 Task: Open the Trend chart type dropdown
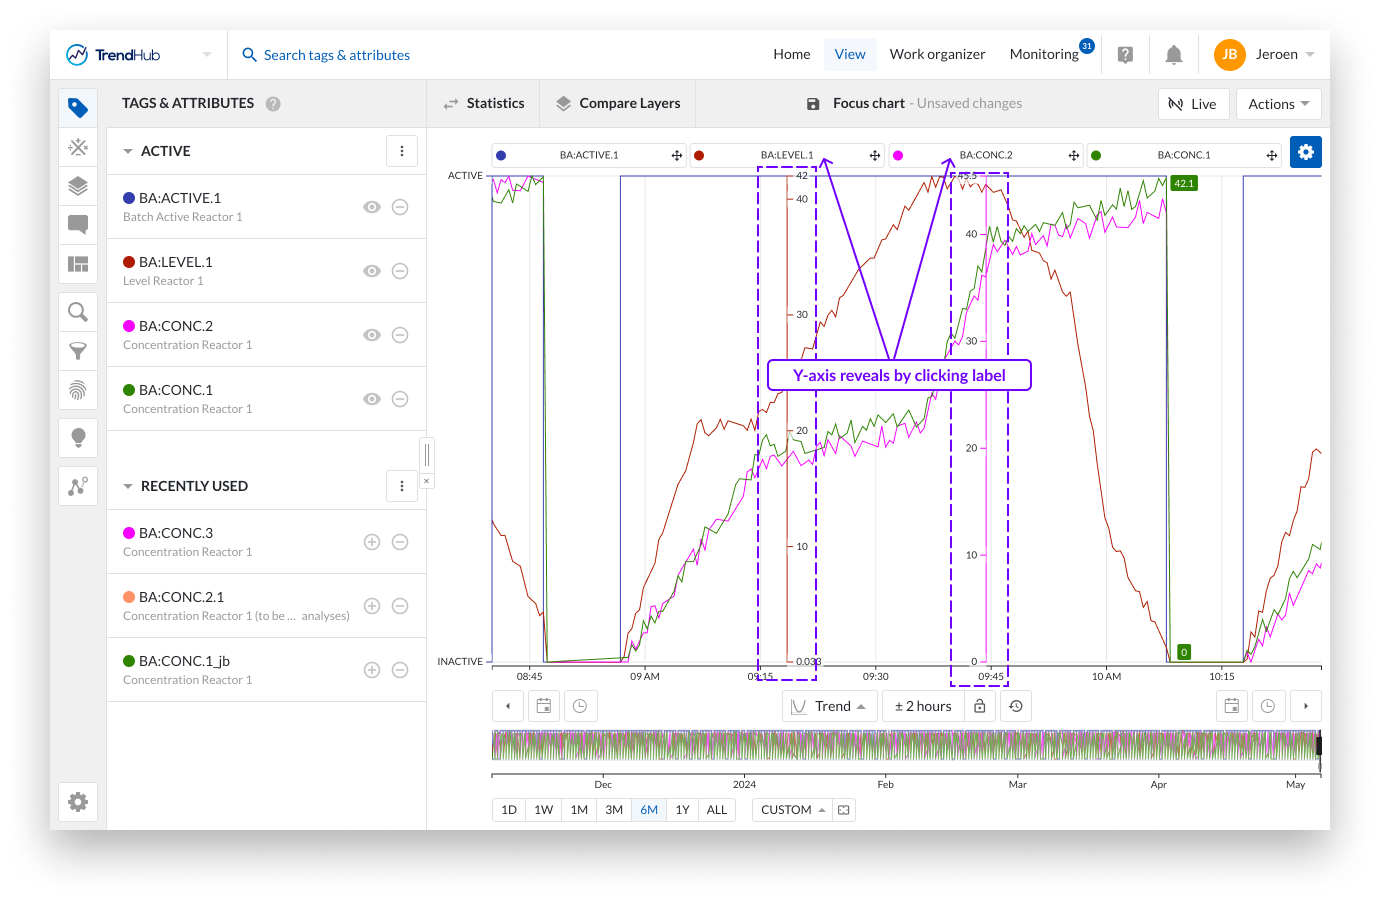(830, 706)
